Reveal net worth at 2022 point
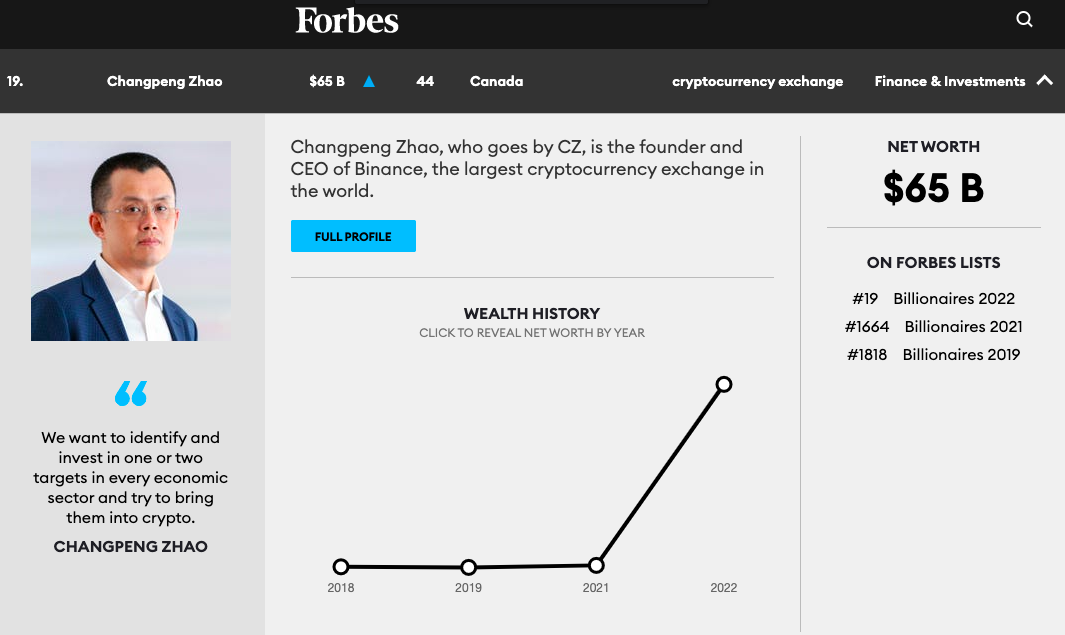The width and height of the screenshot is (1065, 635). coord(724,384)
